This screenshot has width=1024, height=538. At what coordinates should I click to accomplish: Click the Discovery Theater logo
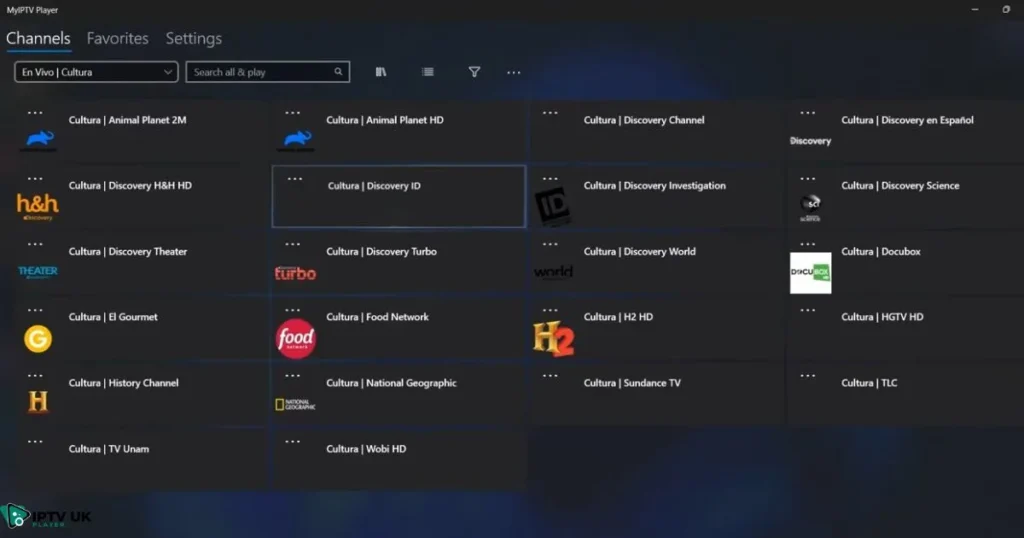pos(38,272)
